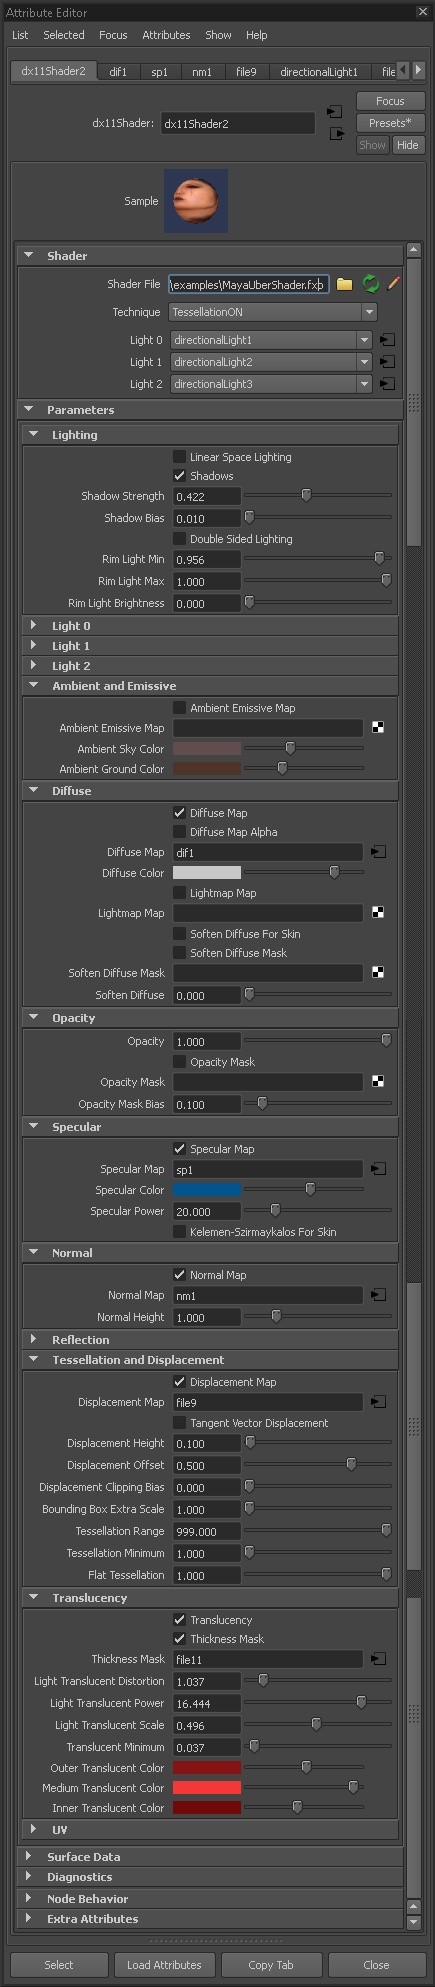Toggle the Kelemen-Szirmaykalos For Skin checkbox
The image size is (435, 1987).
[180, 1232]
